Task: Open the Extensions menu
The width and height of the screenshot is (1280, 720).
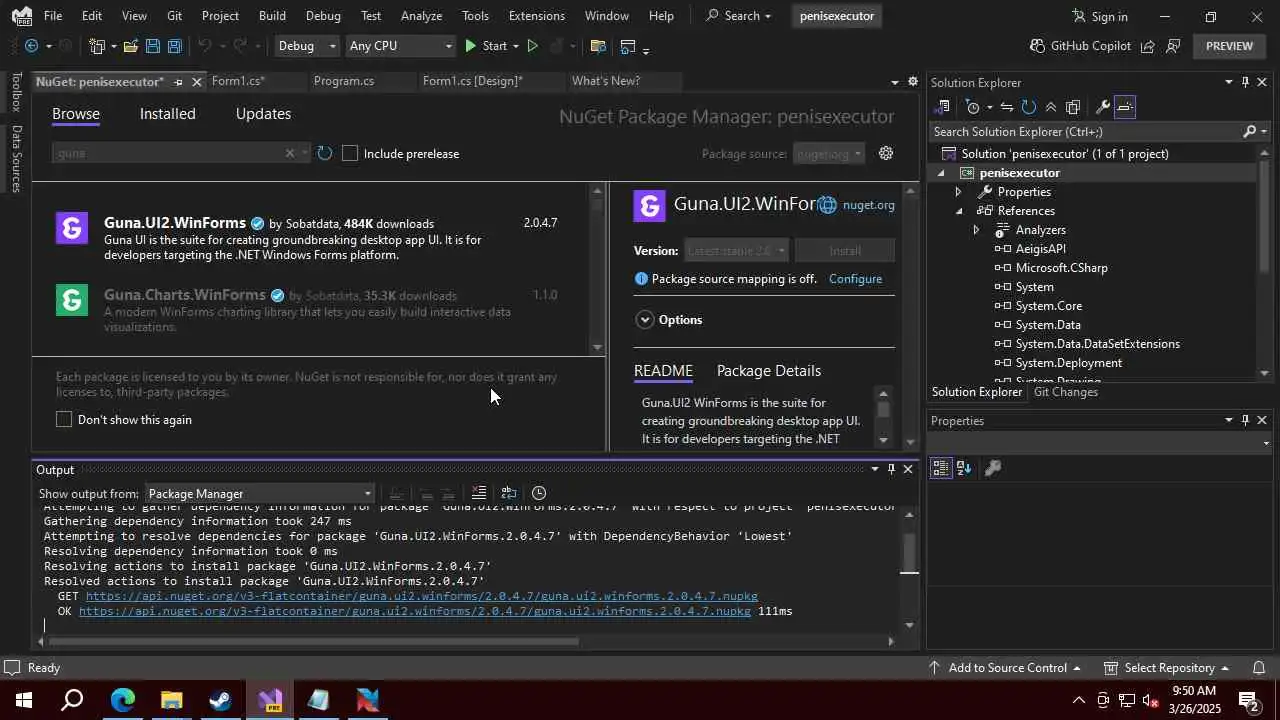Action: (x=536, y=16)
